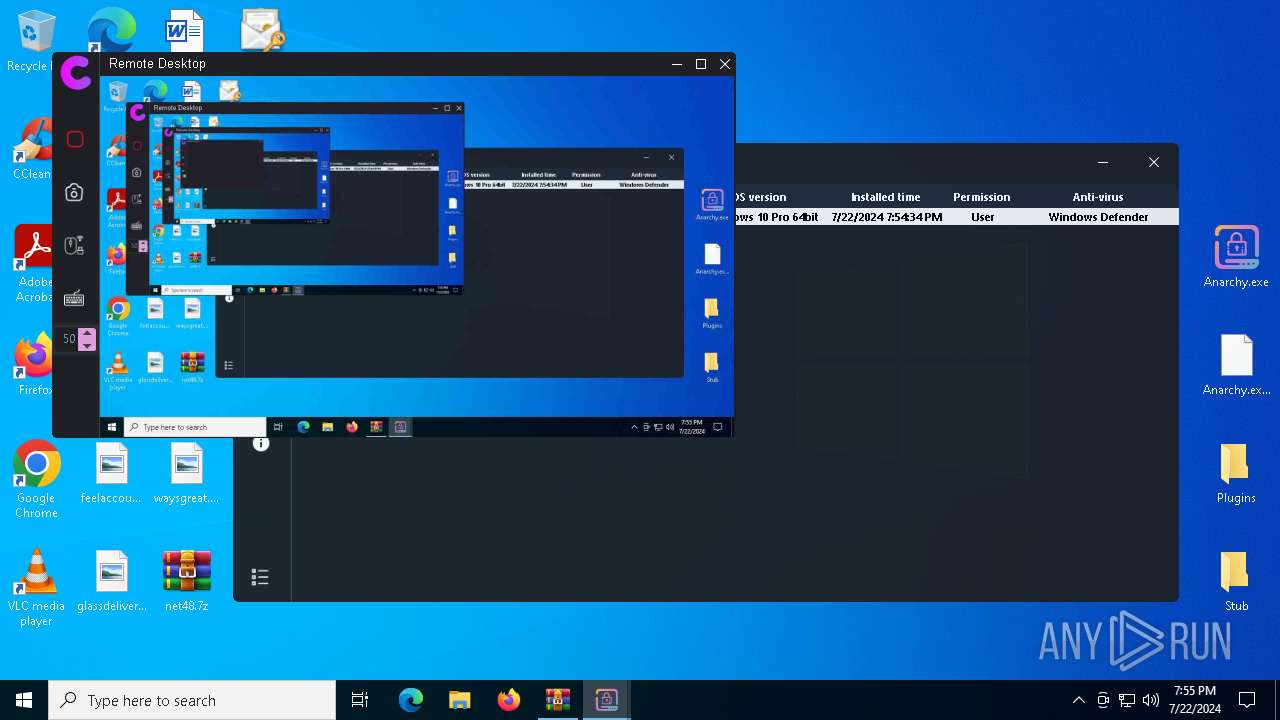1280x720 pixels.
Task: Maximize the Remote Desktop window
Action: [701, 64]
